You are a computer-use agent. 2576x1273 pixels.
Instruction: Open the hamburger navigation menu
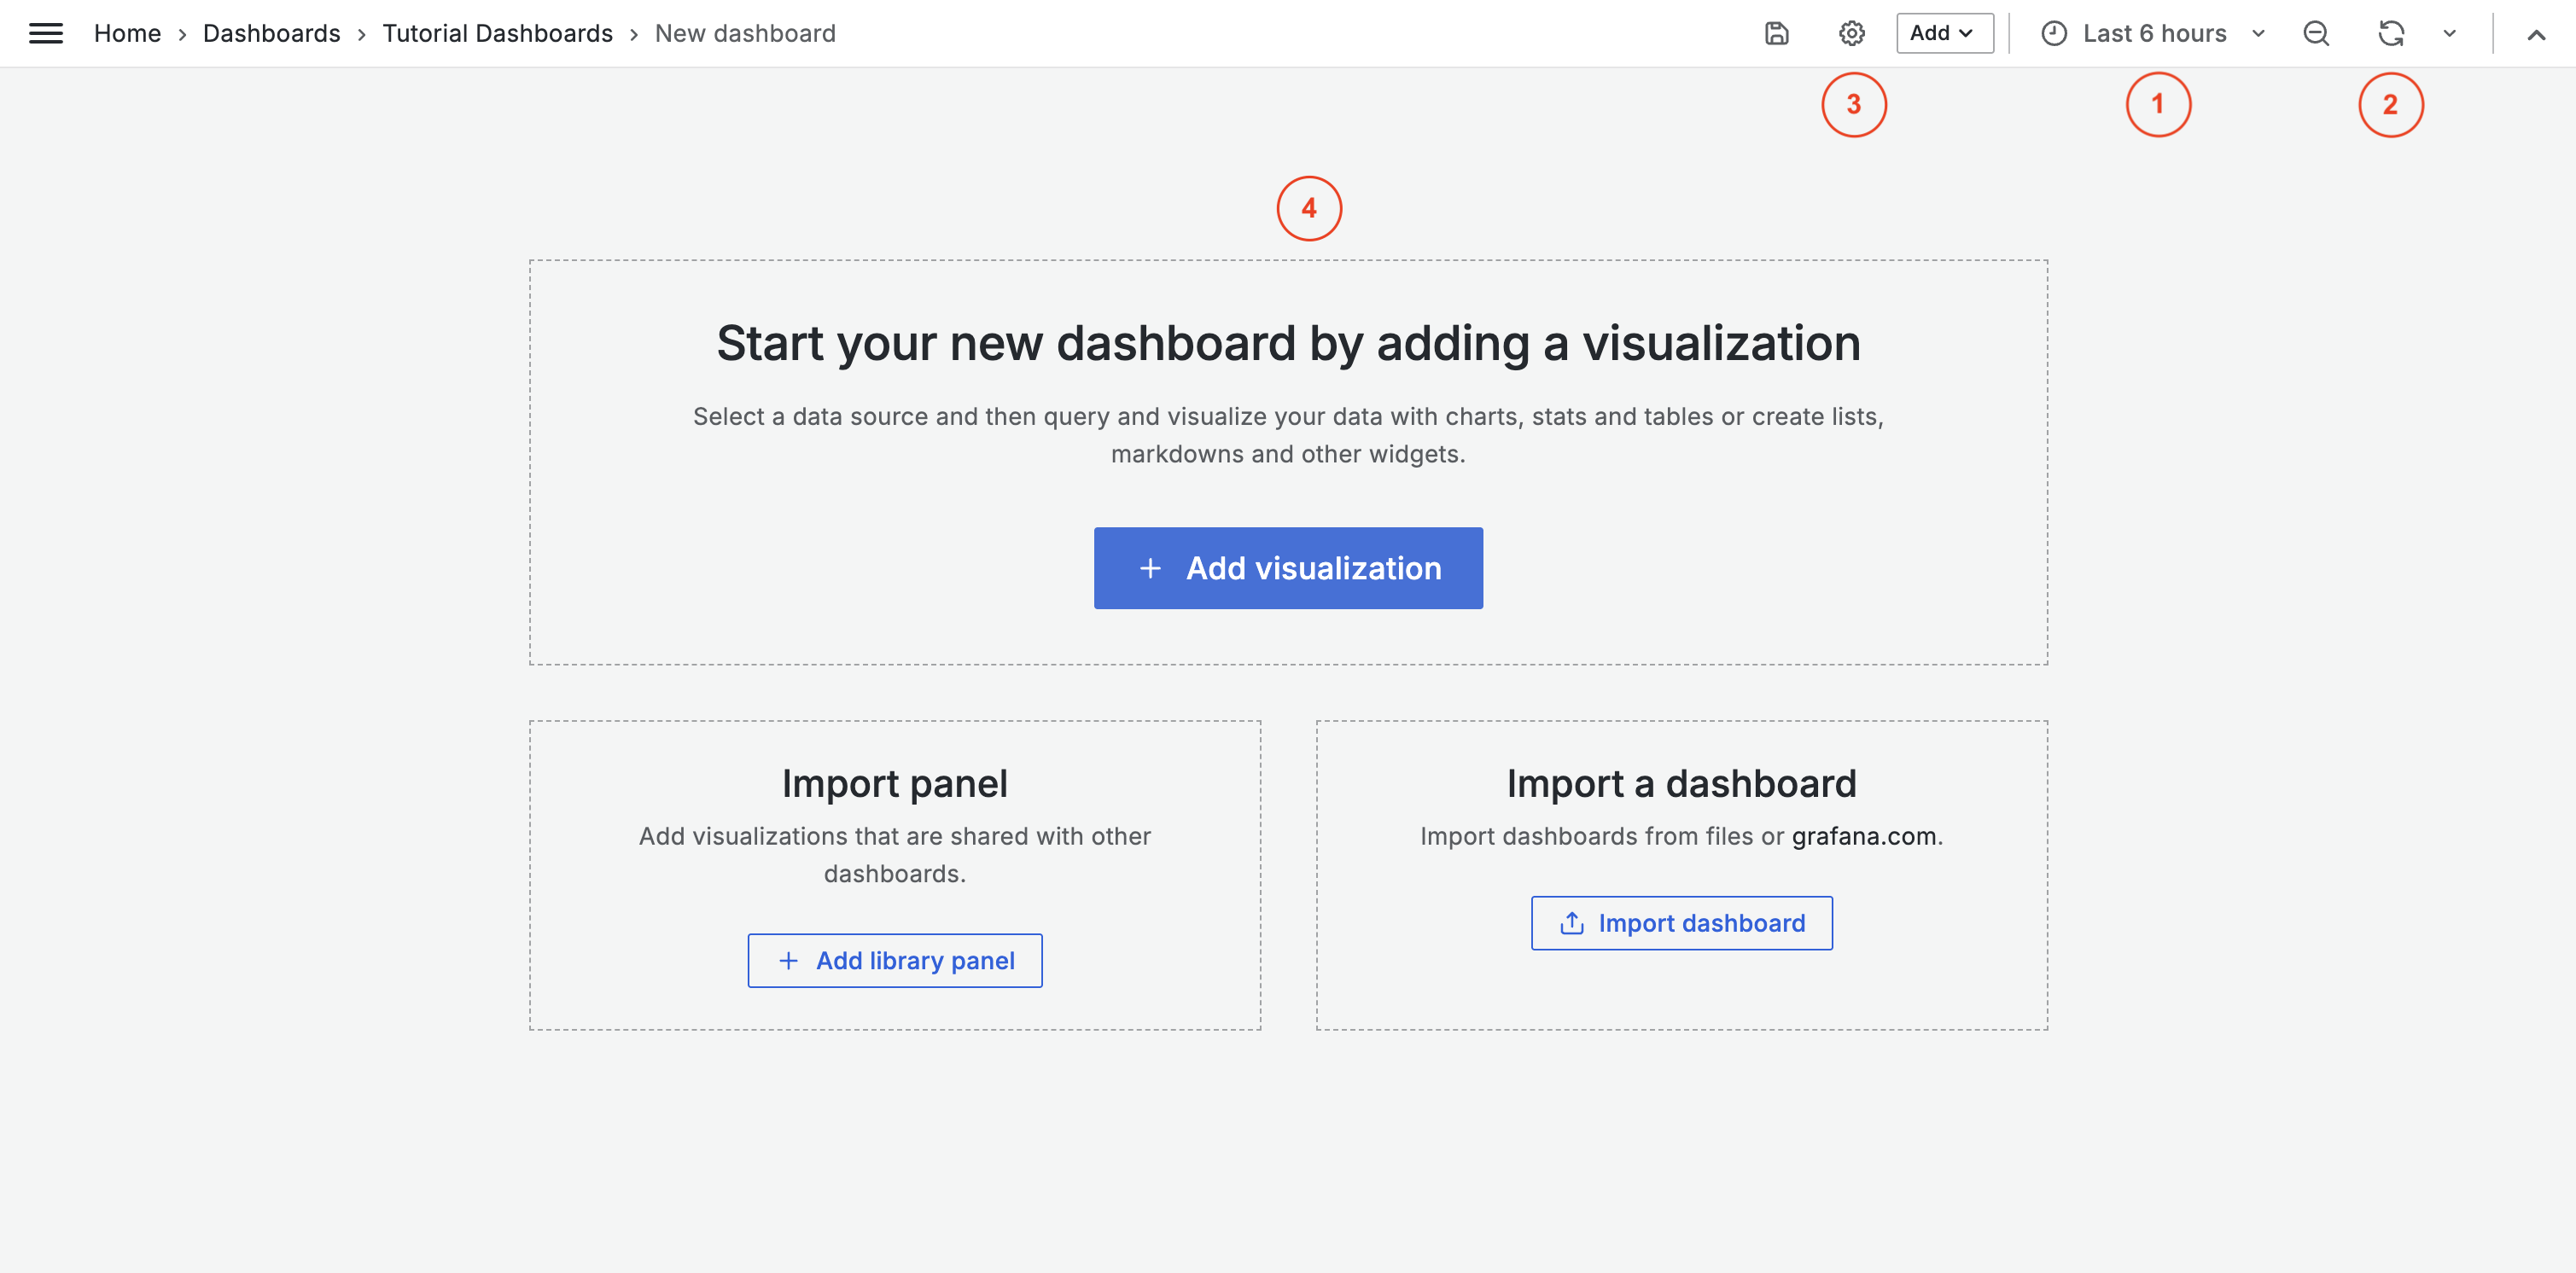[x=46, y=33]
